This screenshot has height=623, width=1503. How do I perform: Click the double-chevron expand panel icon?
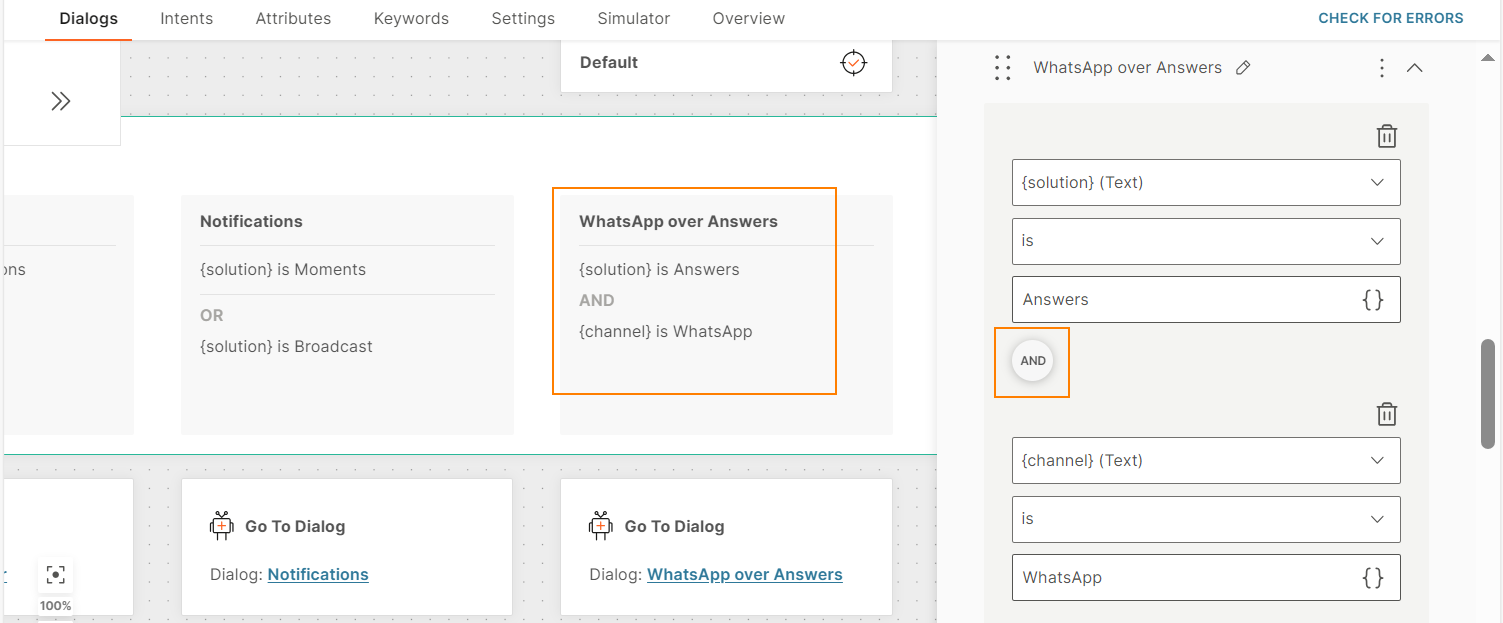[61, 101]
